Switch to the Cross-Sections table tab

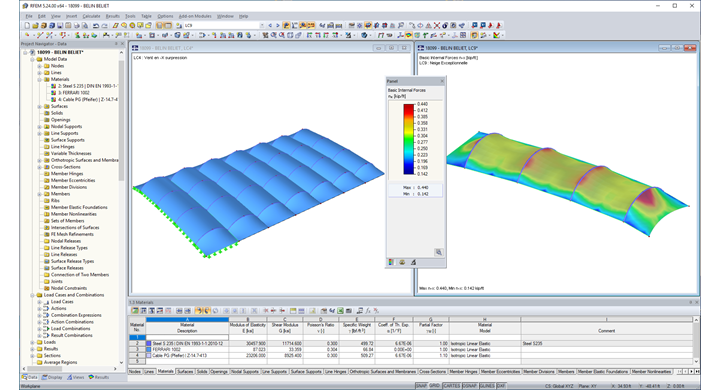pos(433,371)
